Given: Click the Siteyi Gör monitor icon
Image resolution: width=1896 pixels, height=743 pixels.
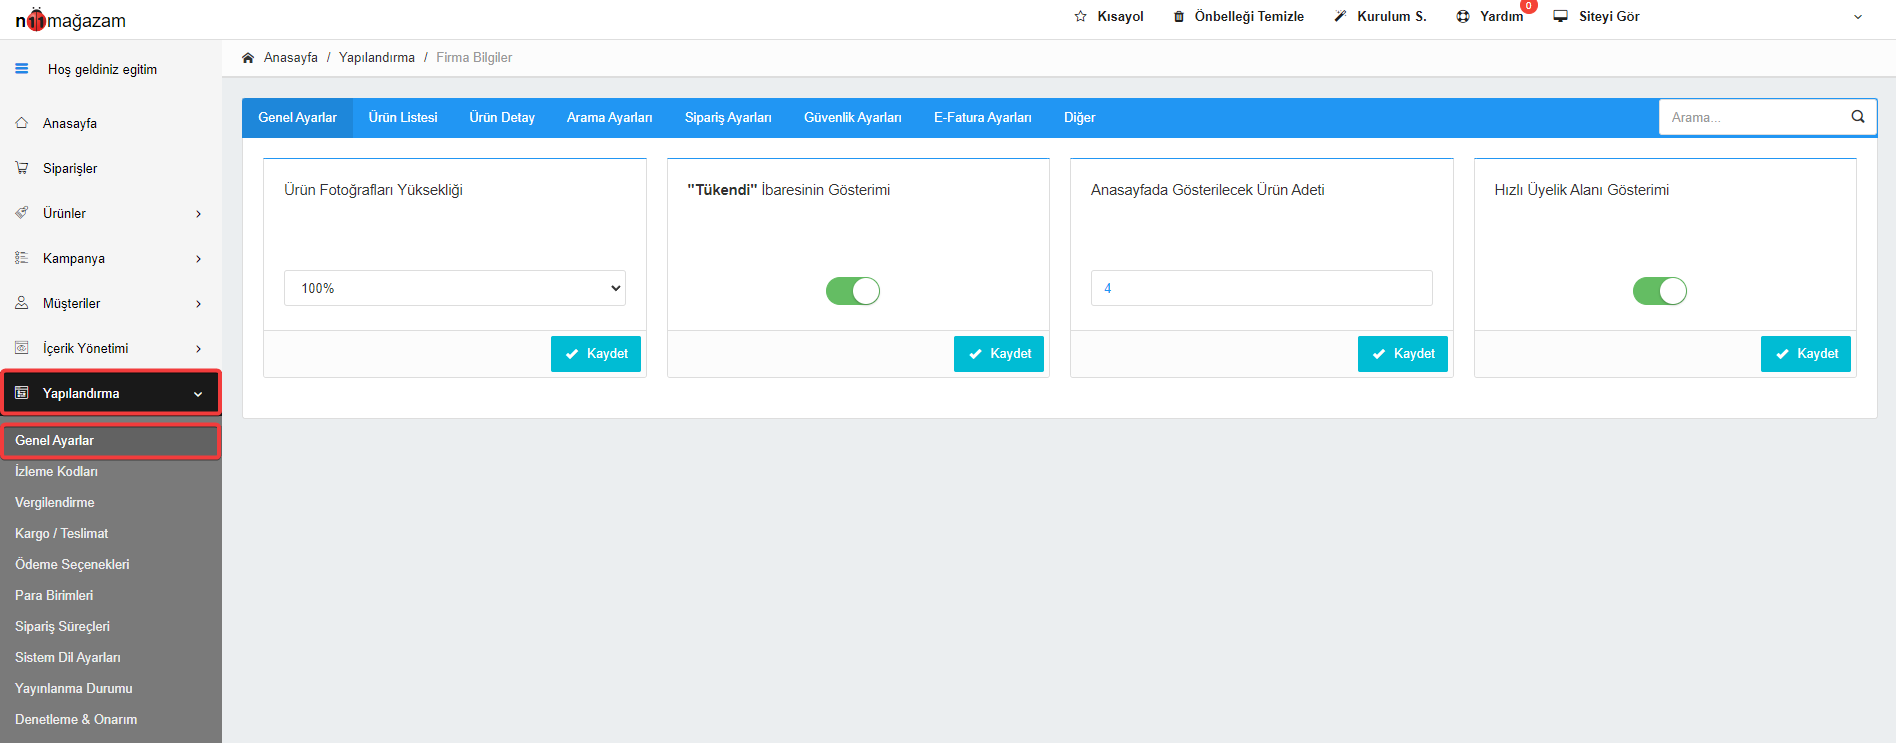Looking at the screenshot, I should 1561,16.
